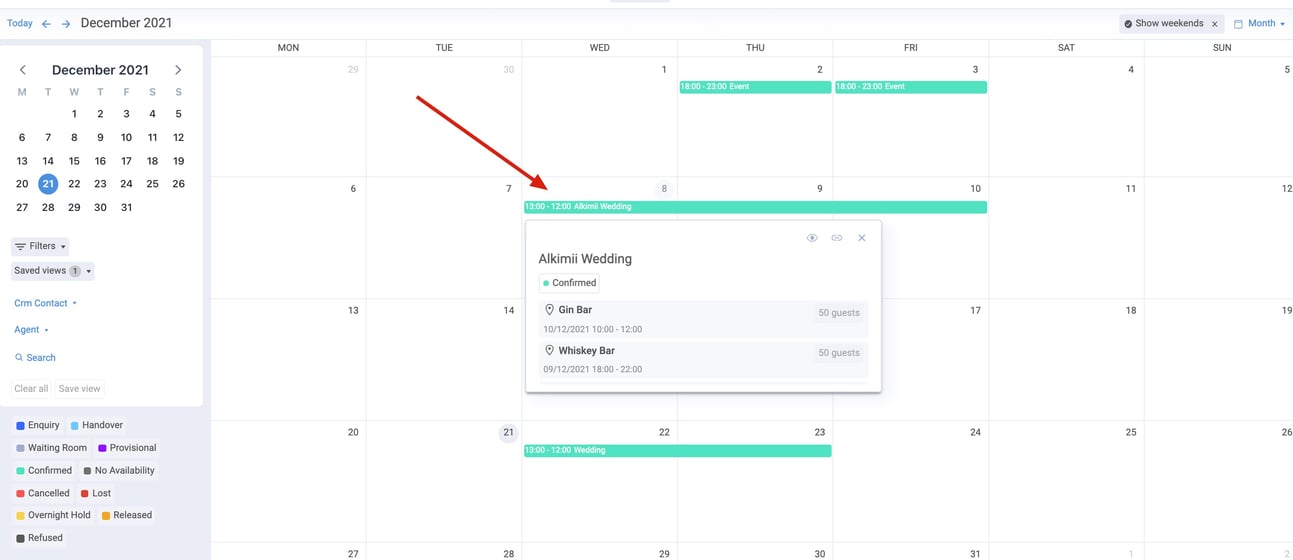The height and width of the screenshot is (560, 1293).
Task: Close the Alkimii Wedding popup
Action: pos(862,238)
